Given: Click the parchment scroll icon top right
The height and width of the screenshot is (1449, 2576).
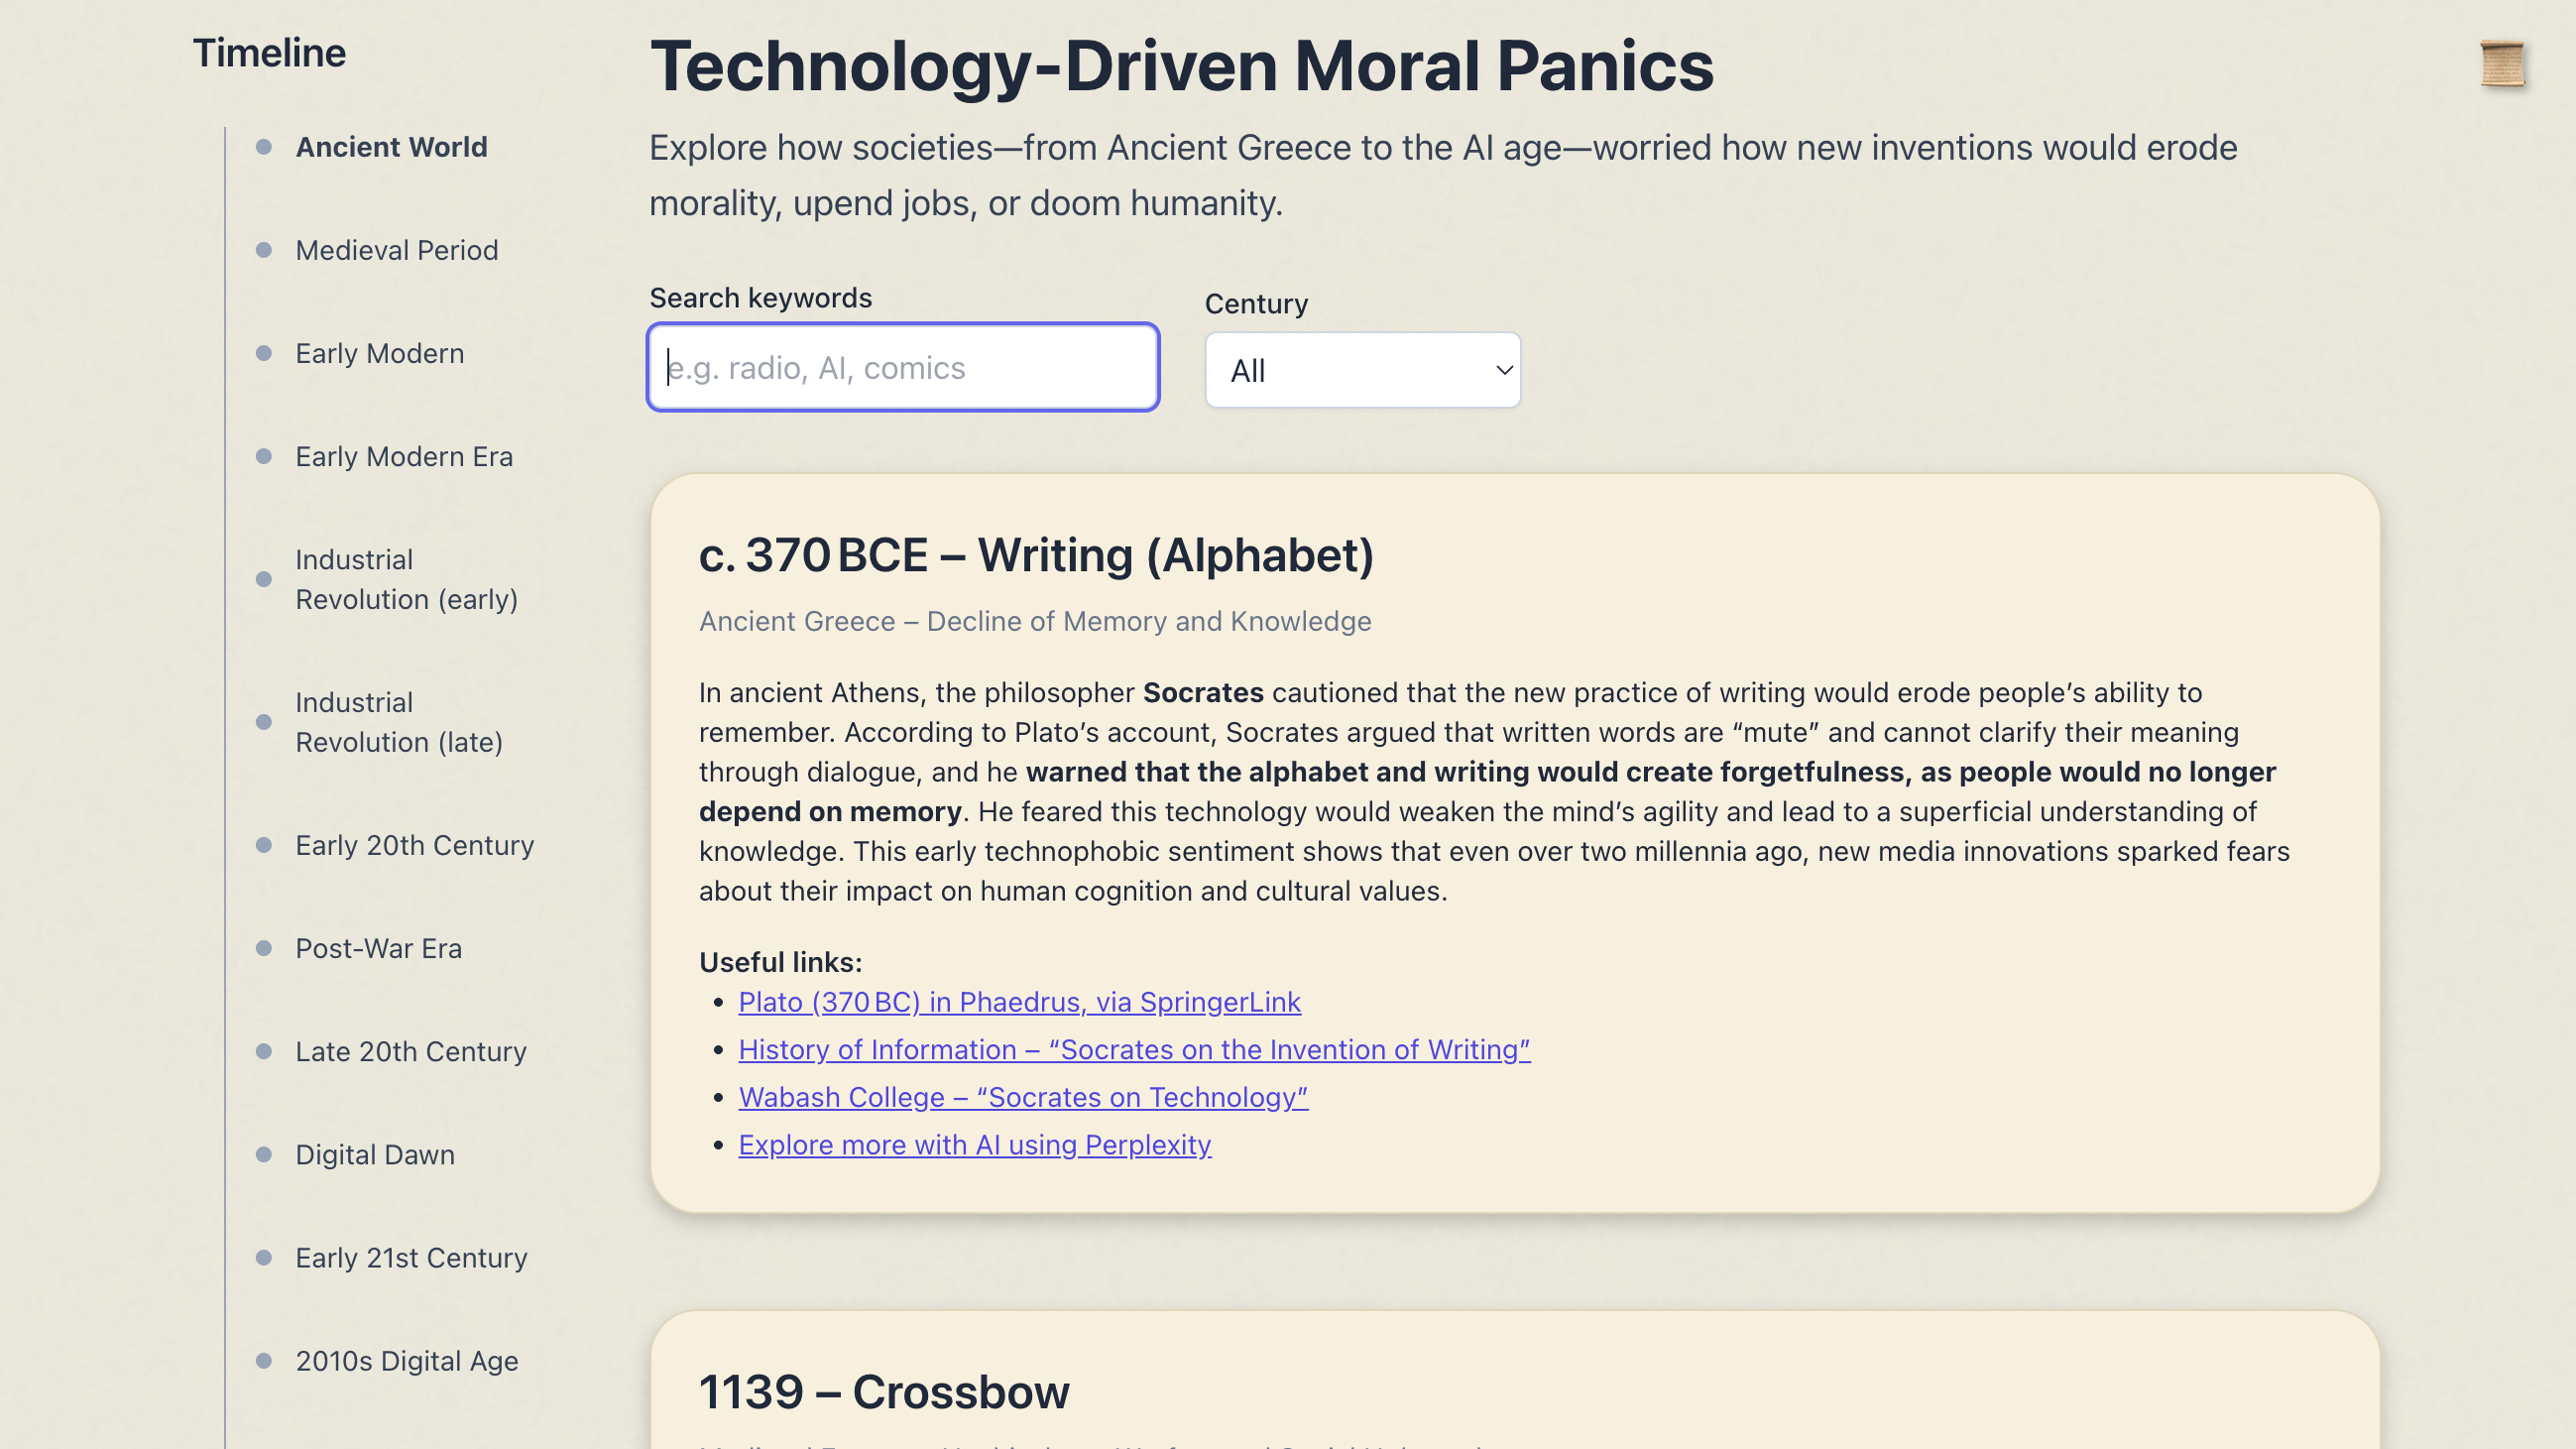Looking at the screenshot, I should [2502, 65].
